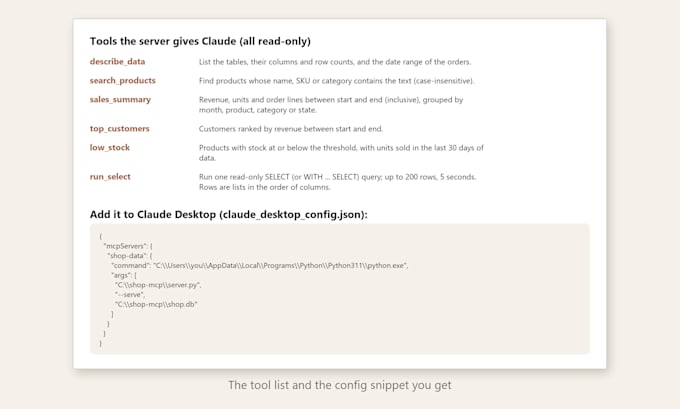
Task: Click the "mcpServers" line in config
Action: pos(128,246)
